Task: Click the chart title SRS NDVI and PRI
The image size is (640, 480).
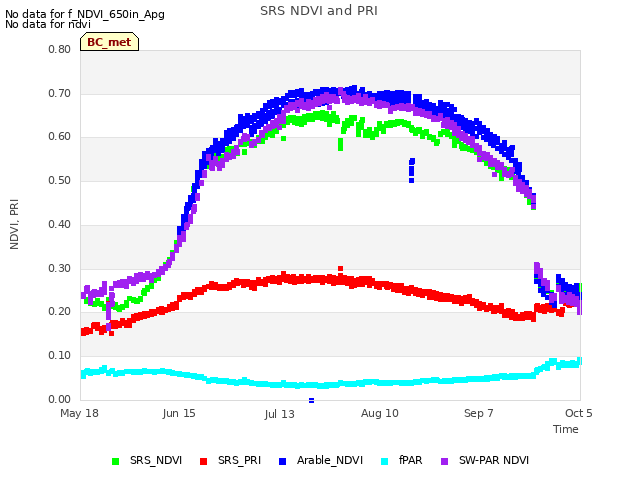Action: [319, 11]
